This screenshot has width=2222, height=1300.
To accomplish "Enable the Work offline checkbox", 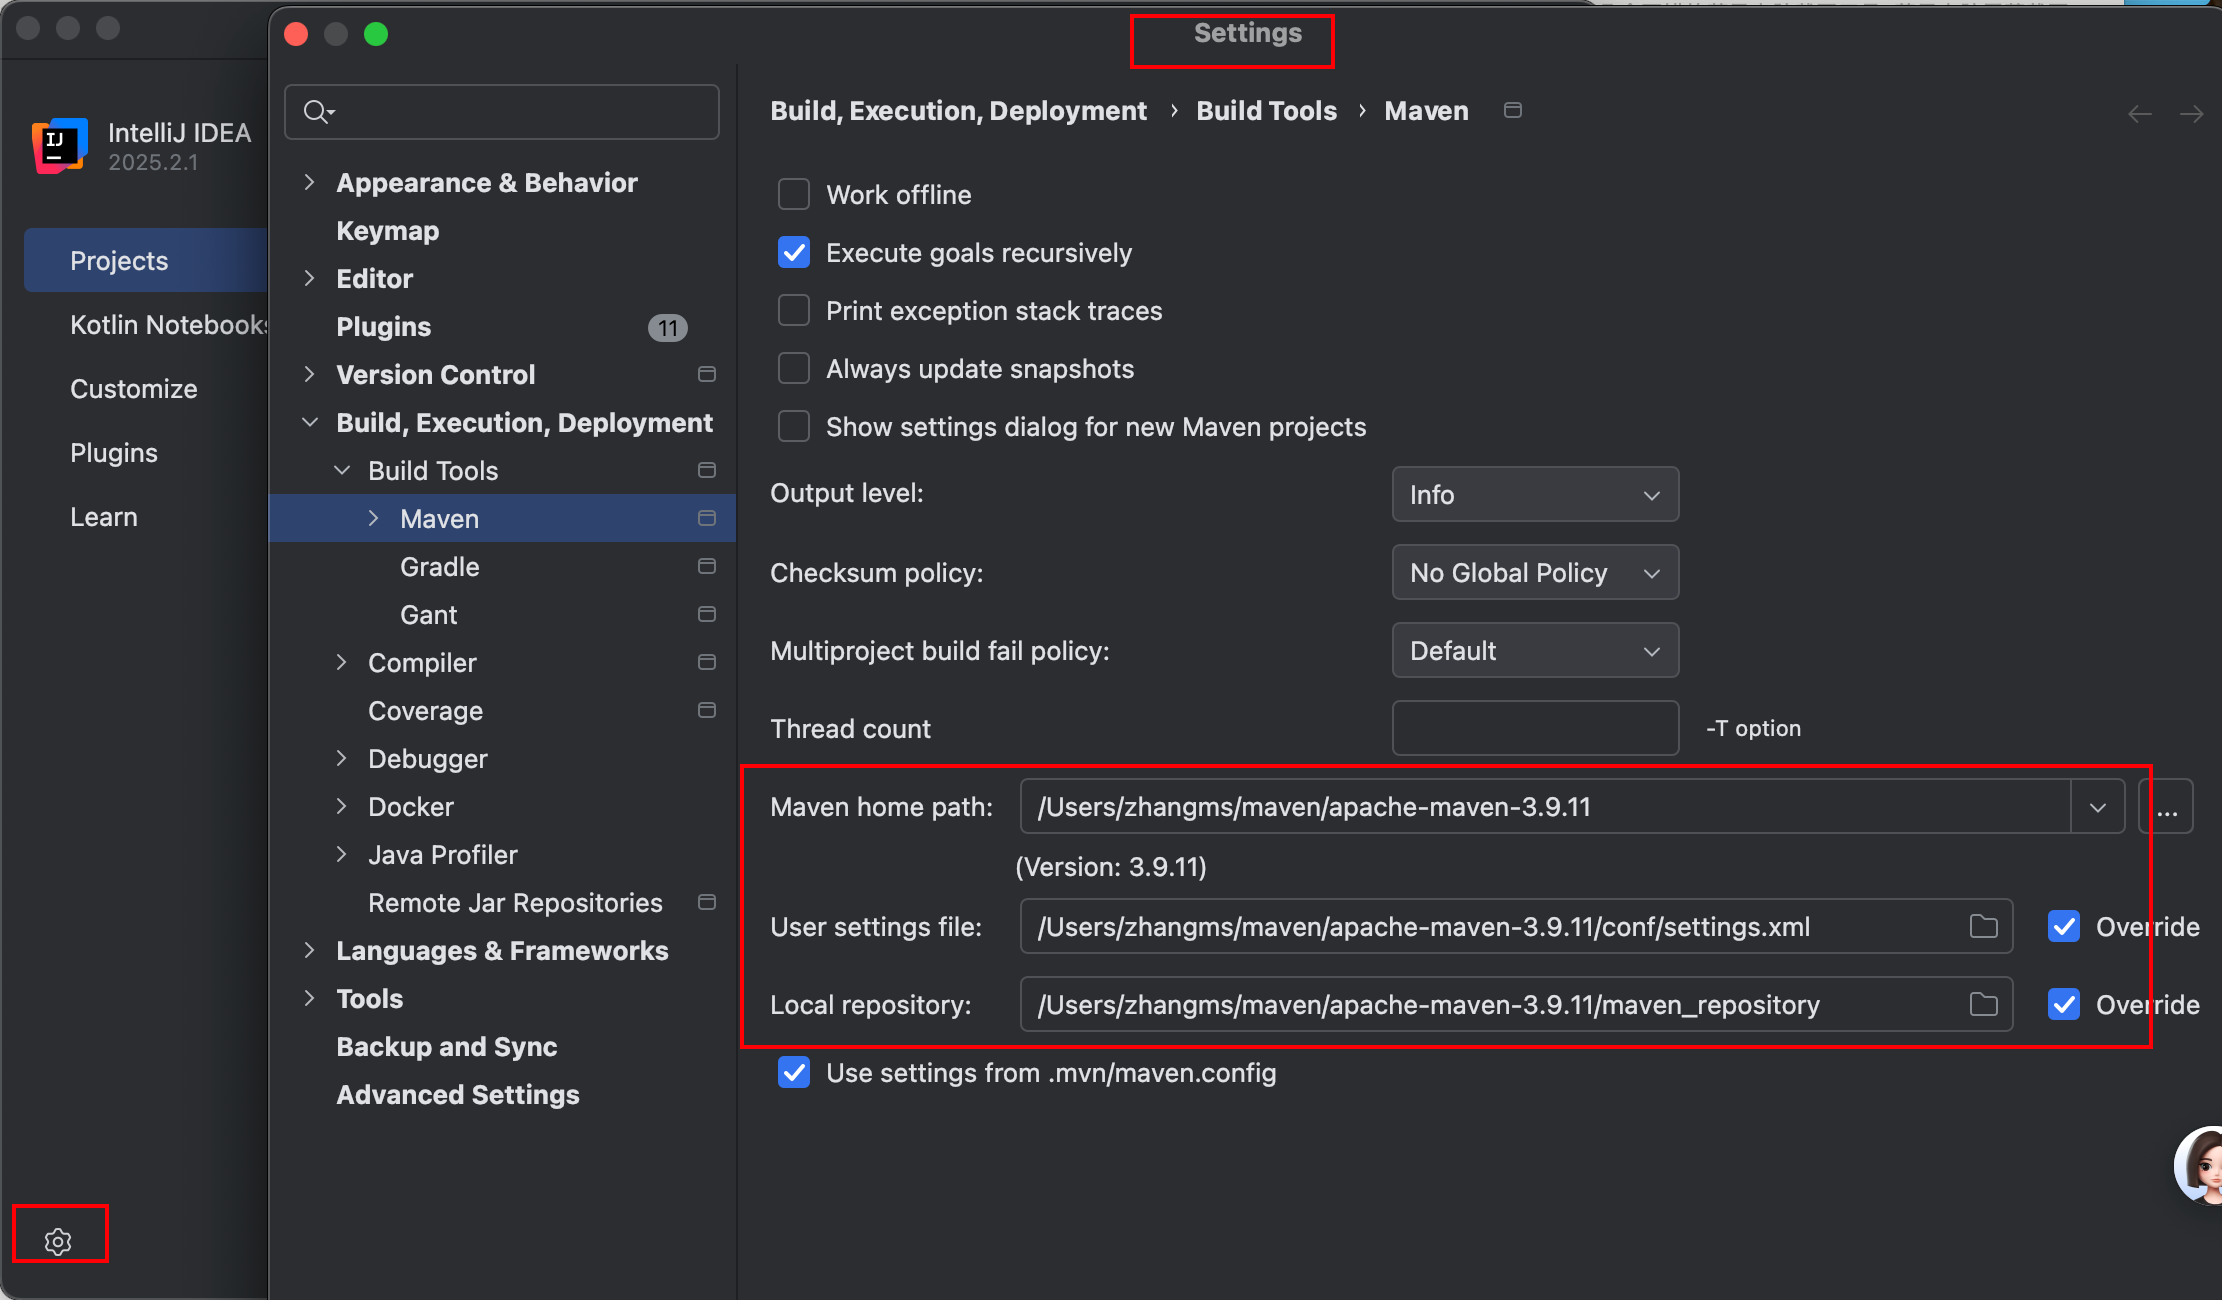I will pos(794,194).
